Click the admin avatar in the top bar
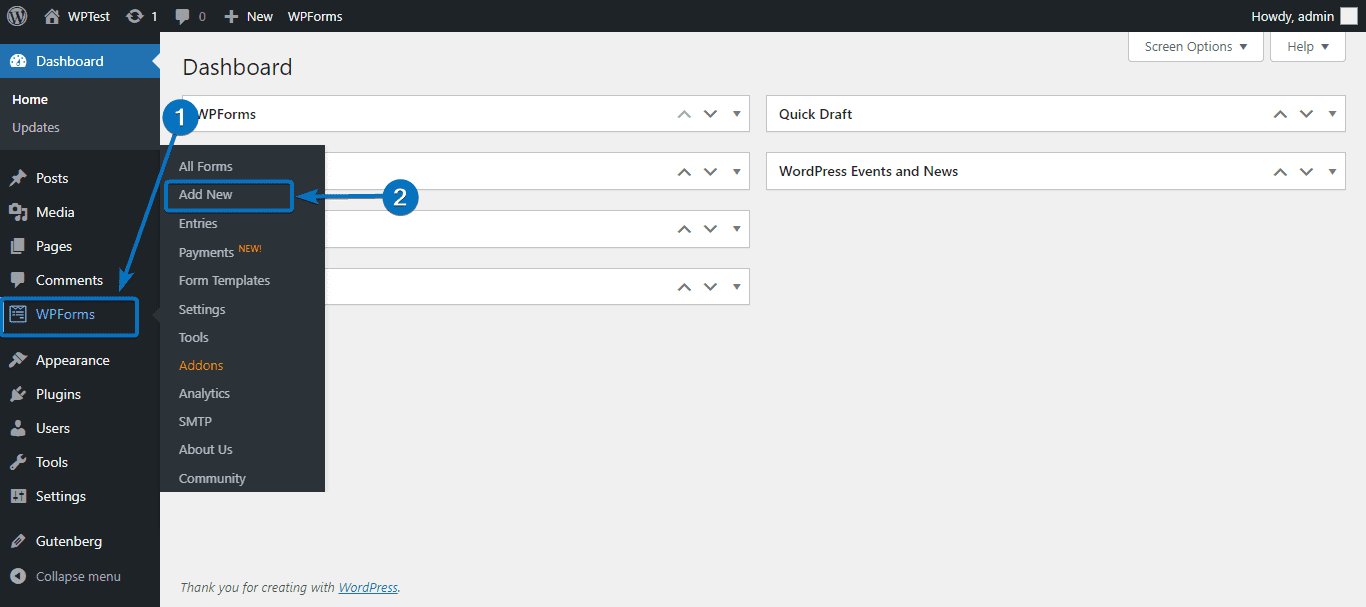Viewport: 1366px width, 607px height. [x=1349, y=16]
